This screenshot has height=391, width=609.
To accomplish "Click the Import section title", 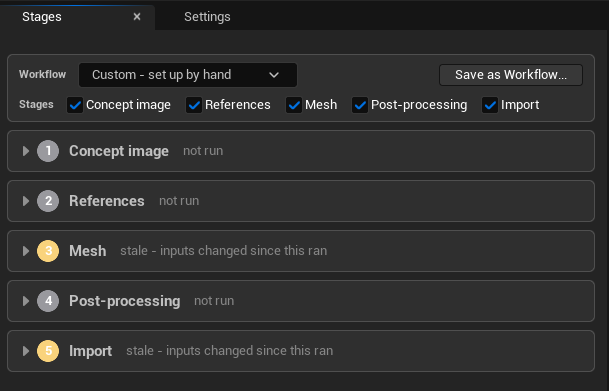I will [x=90, y=351].
